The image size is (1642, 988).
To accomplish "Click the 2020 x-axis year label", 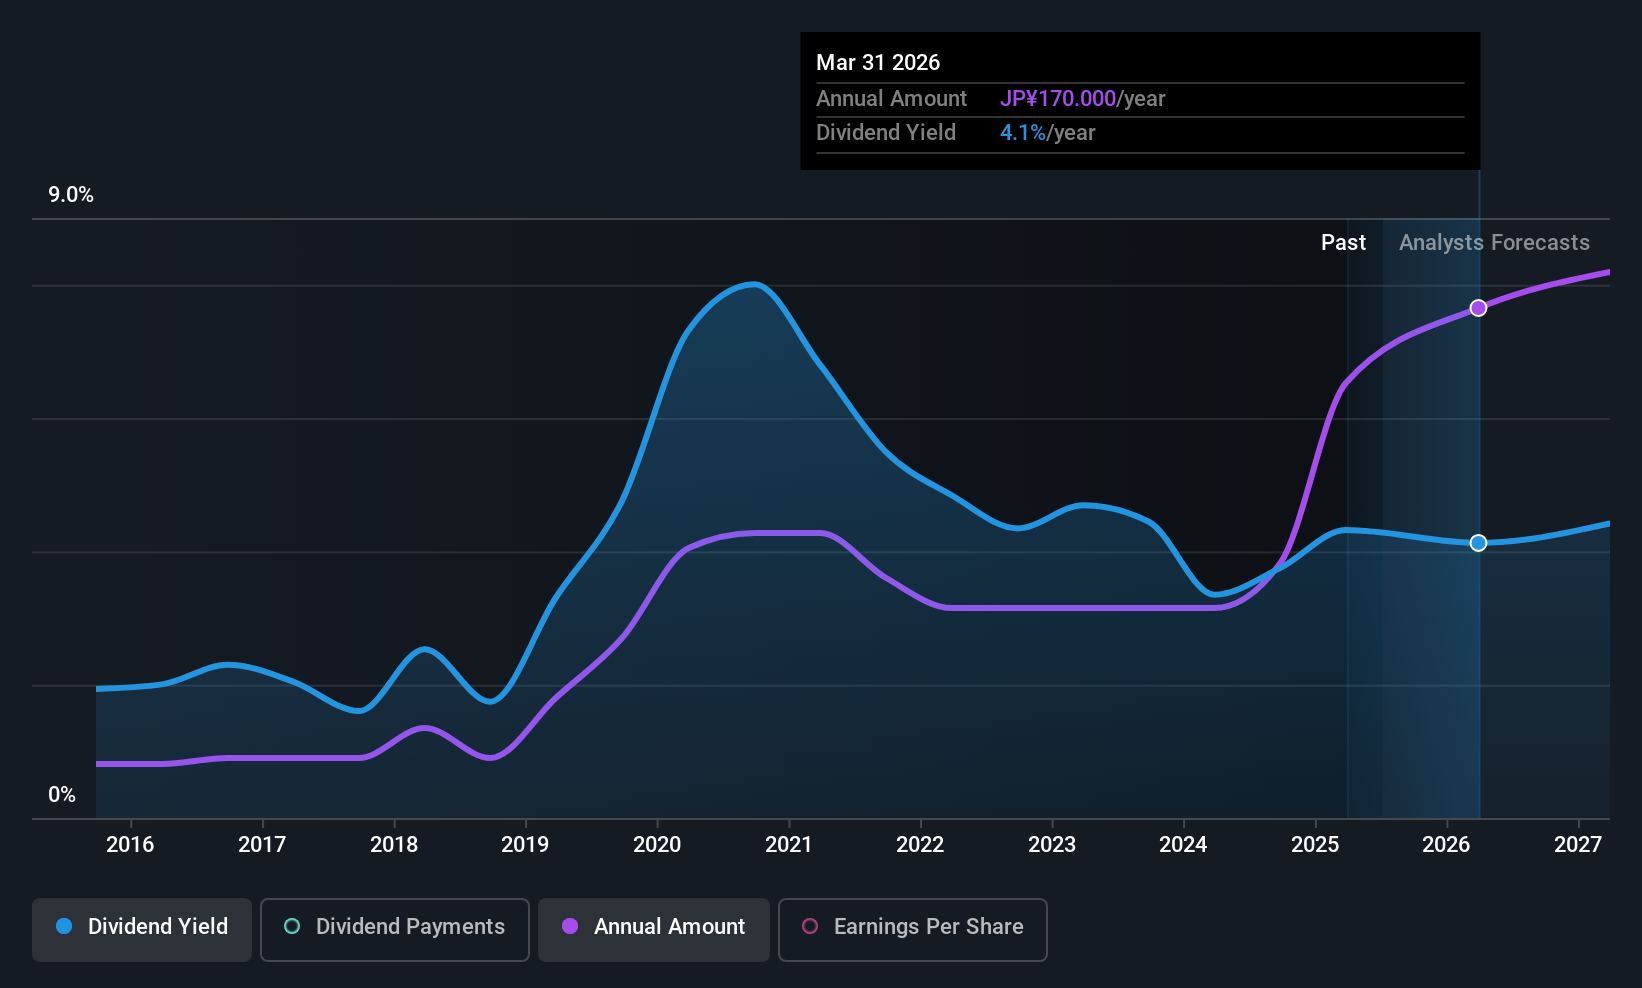I will point(657,844).
